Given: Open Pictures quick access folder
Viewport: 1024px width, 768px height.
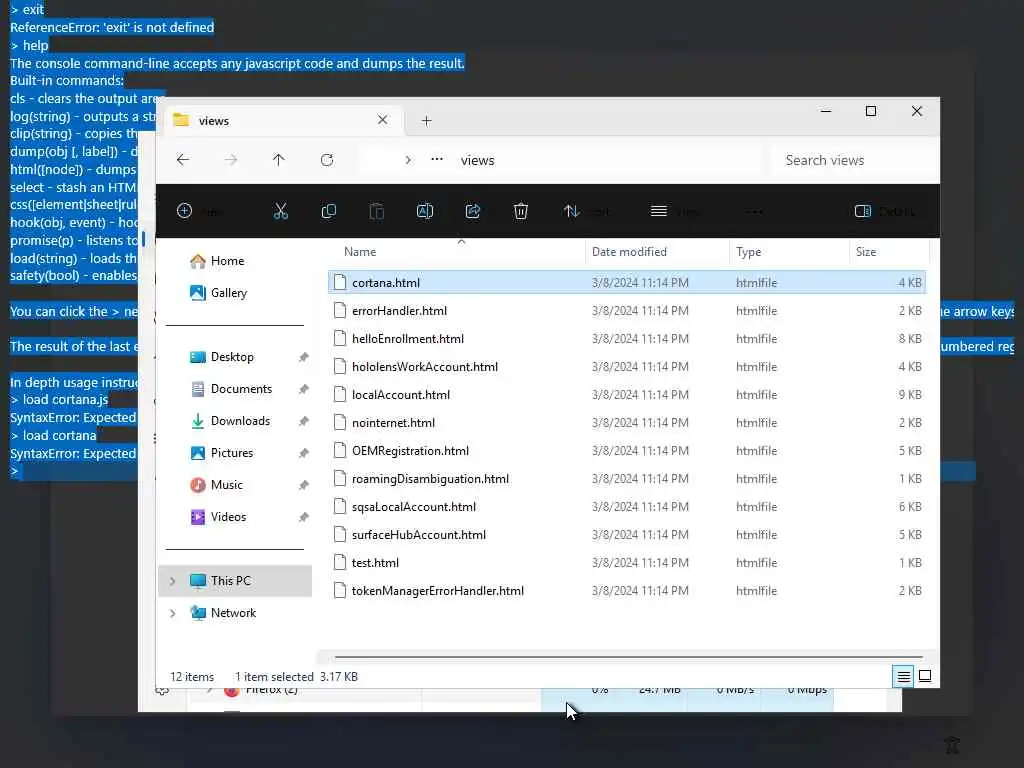Looking at the screenshot, I should 232,453.
